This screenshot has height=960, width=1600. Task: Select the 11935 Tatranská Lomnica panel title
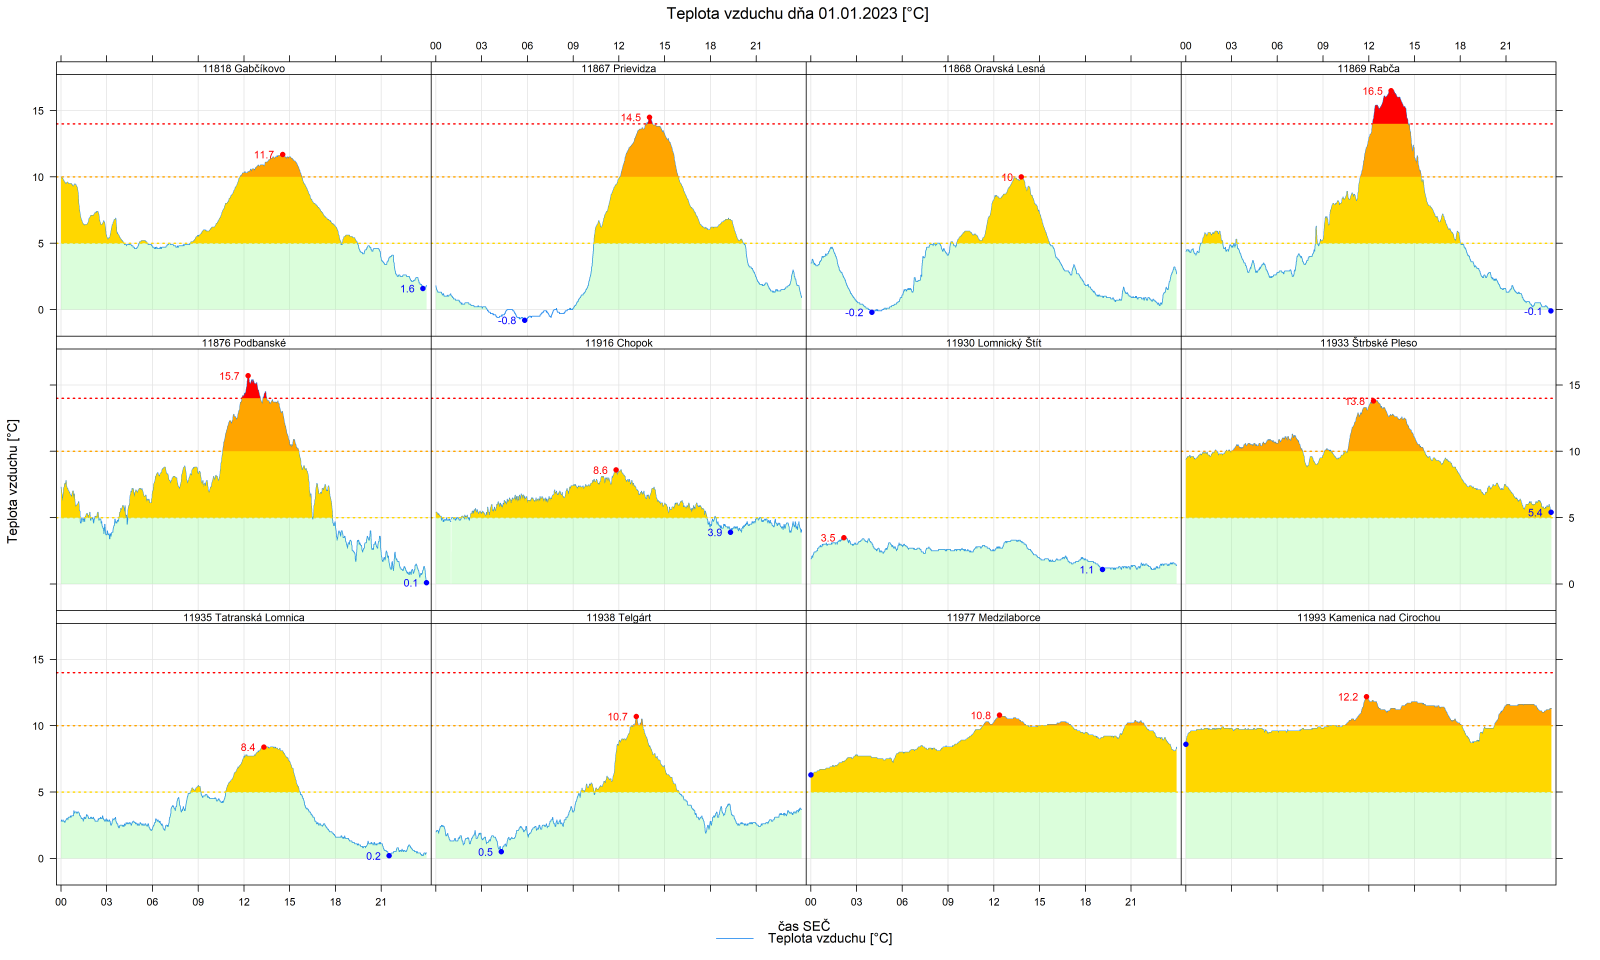(243, 618)
